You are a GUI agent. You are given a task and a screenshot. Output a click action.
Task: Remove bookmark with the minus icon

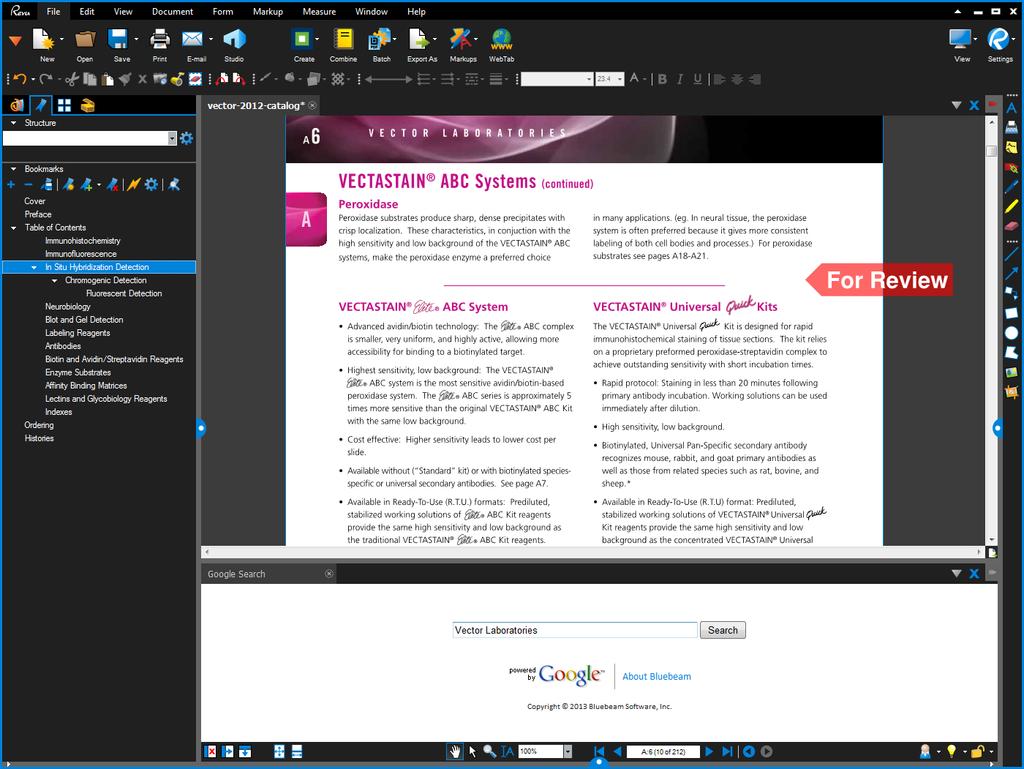click(28, 185)
